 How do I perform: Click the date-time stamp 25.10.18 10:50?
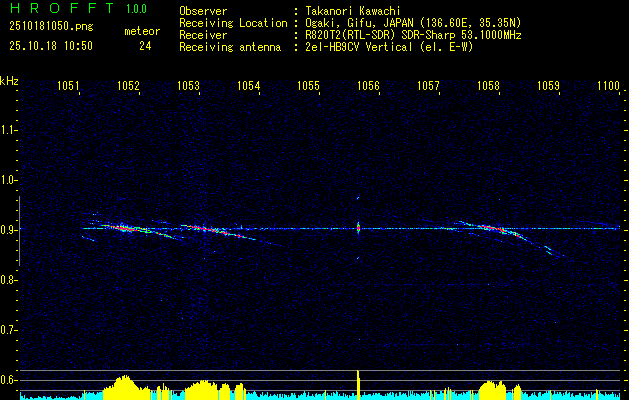click(51, 46)
